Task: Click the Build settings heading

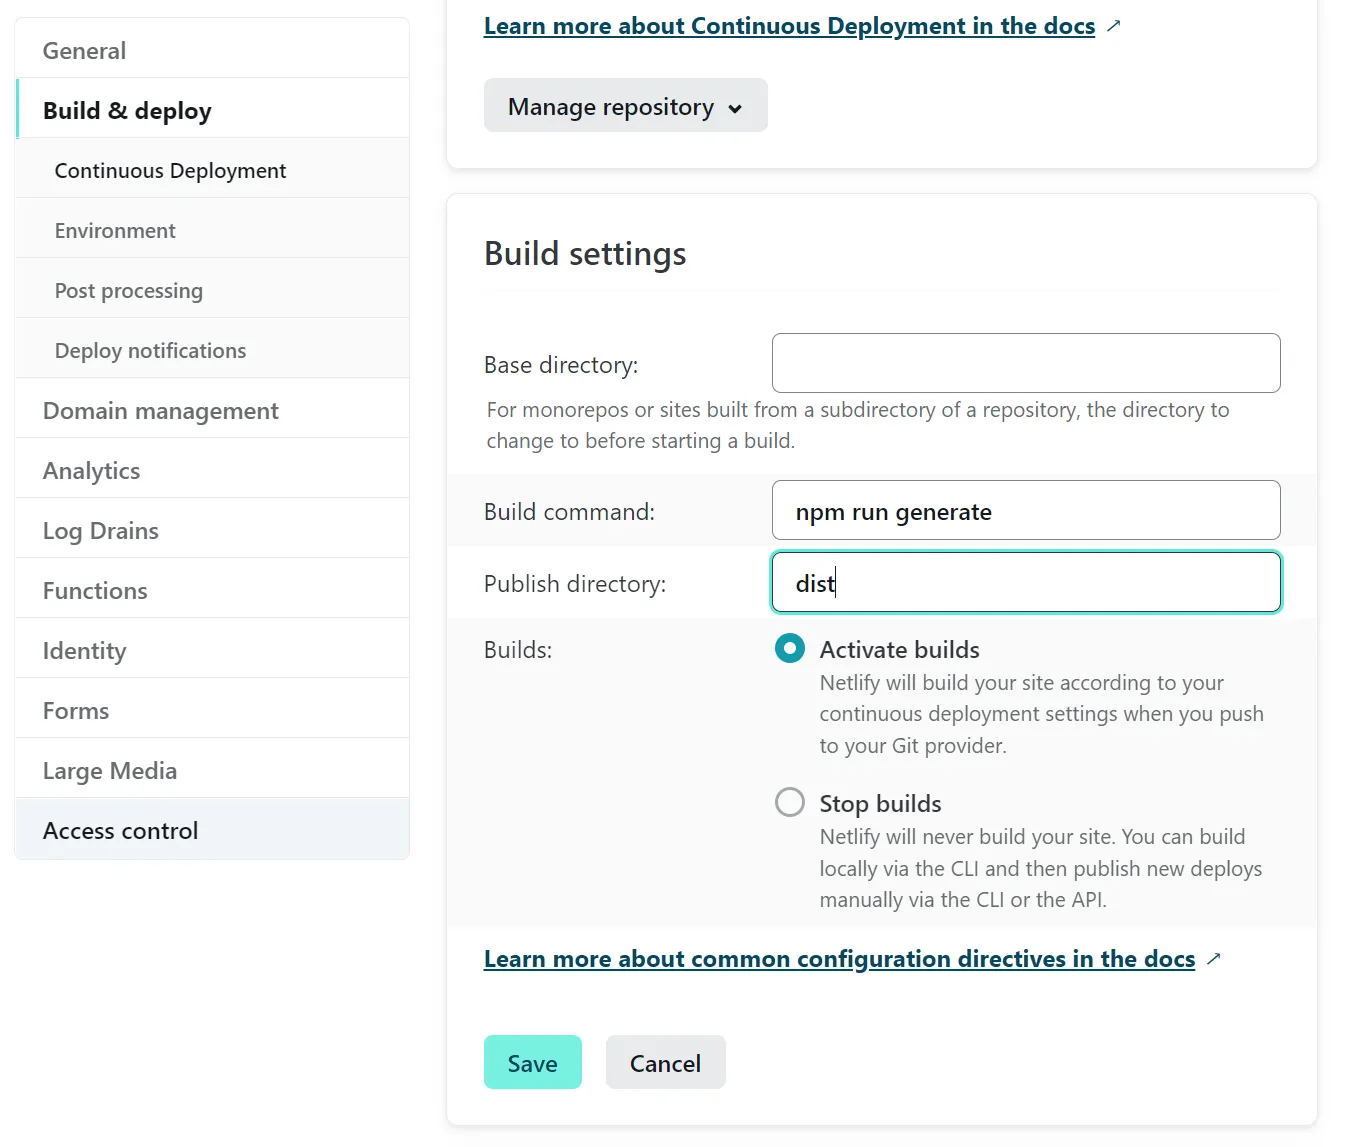Action: point(585,254)
